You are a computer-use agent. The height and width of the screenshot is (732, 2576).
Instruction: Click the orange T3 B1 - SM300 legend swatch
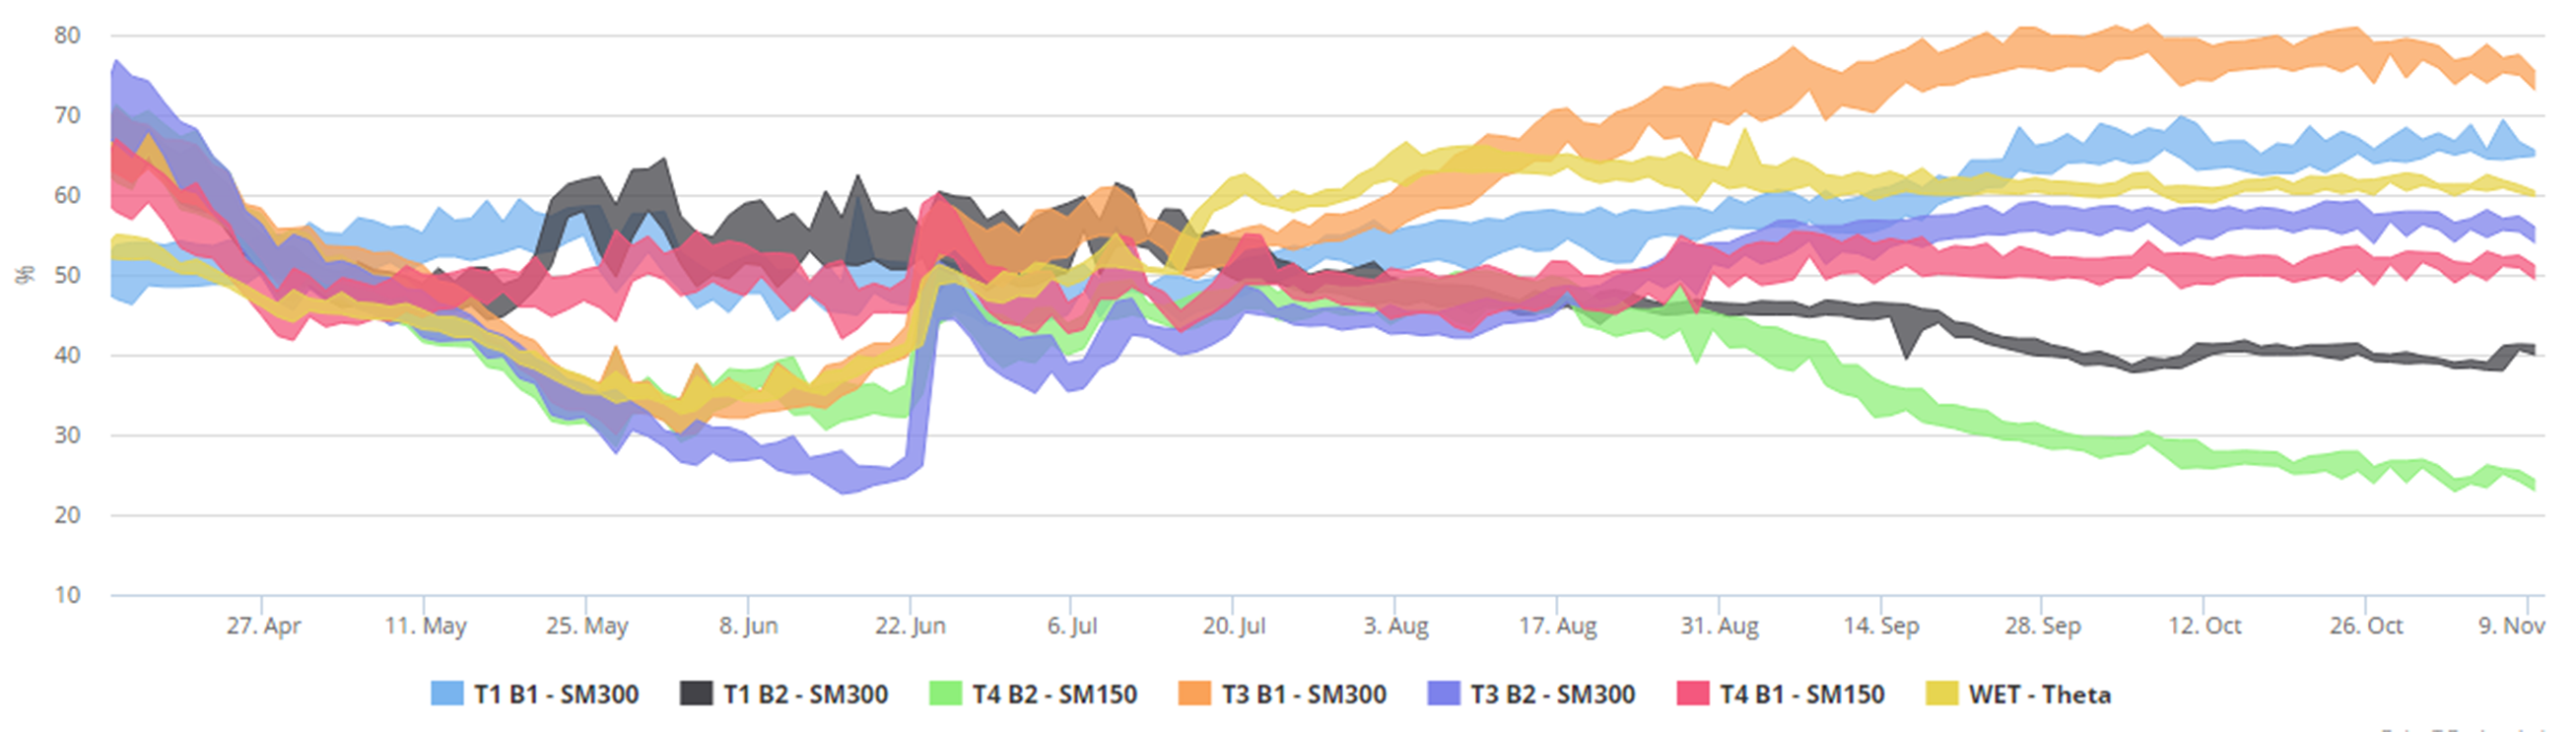tap(1194, 694)
